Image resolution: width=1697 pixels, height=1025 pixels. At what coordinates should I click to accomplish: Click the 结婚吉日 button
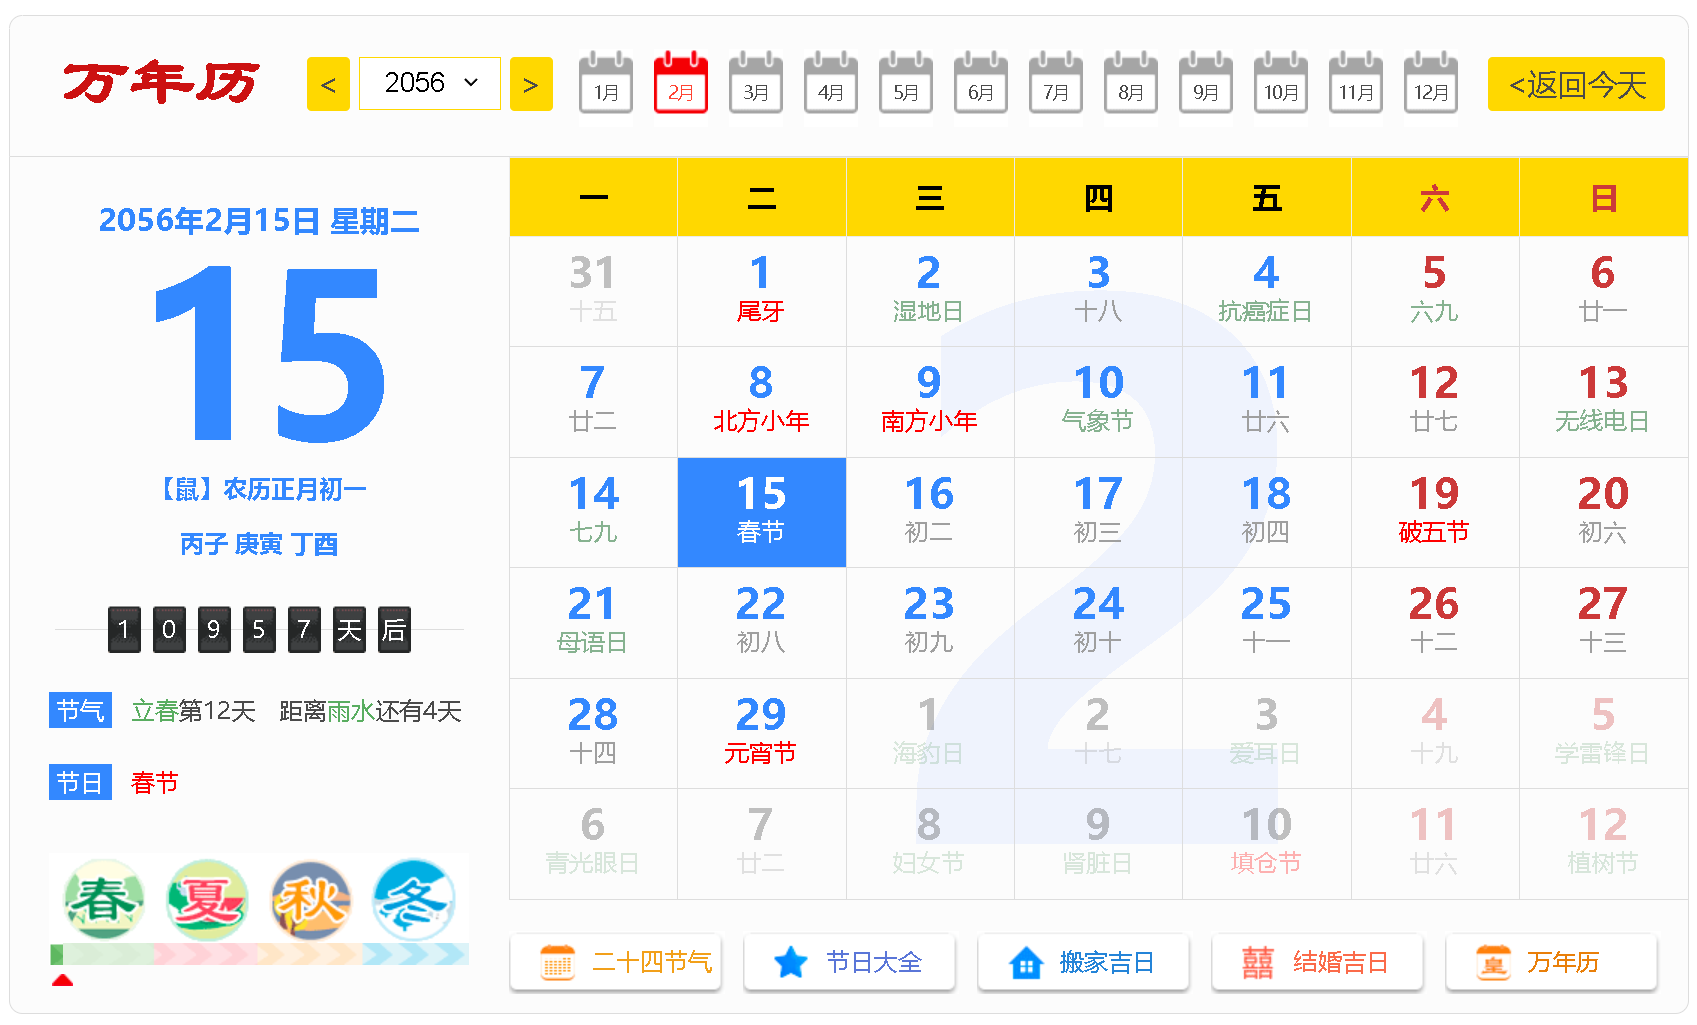1317,962
